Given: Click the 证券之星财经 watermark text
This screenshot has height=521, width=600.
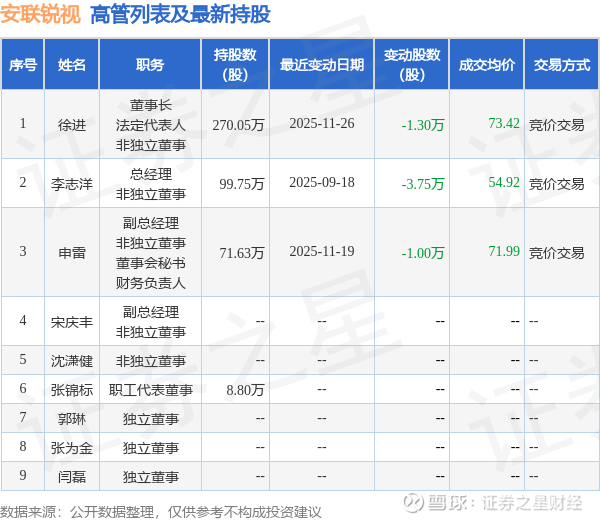Looking at the screenshot, I should tap(532, 503).
